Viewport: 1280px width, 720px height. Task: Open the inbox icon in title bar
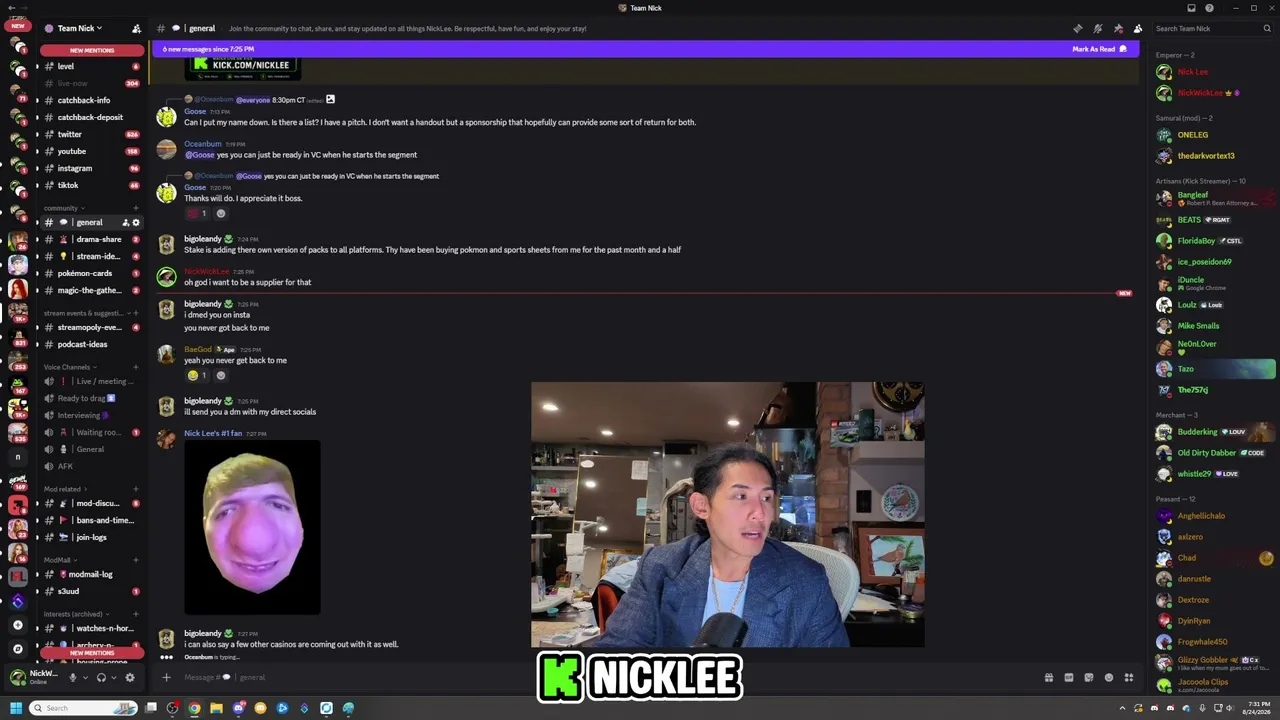[x=1191, y=8]
